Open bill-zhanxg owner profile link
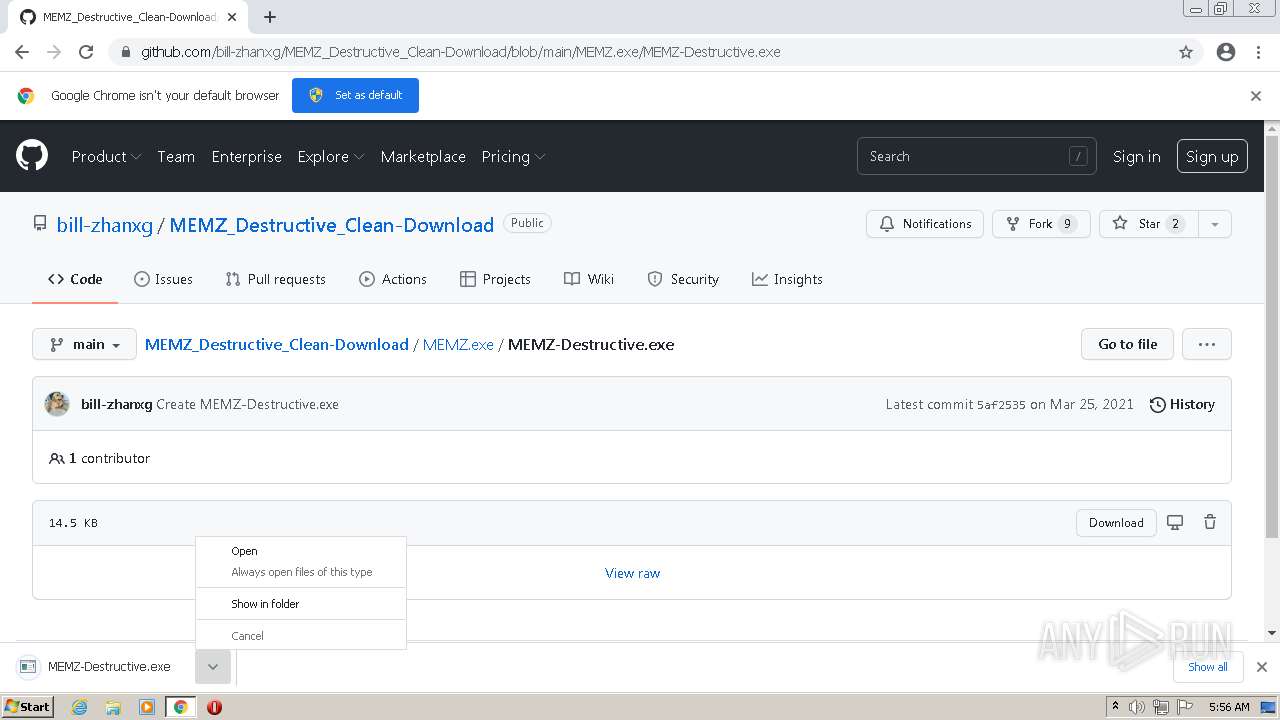1280x720 pixels. [x=105, y=225]
